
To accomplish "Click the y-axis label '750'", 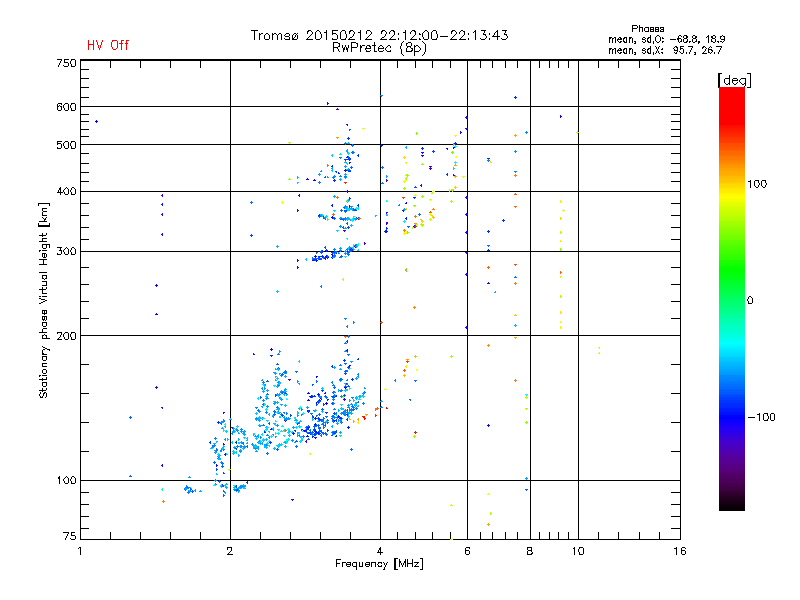I will pos(66,63).
